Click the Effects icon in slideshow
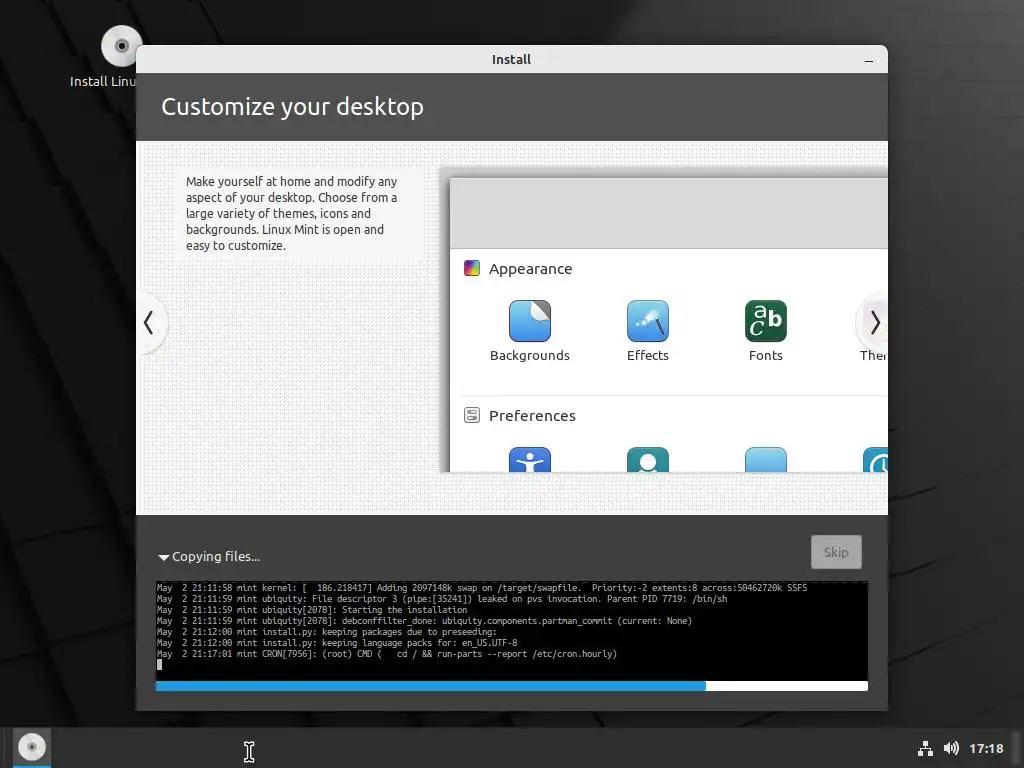This screenshot has height=768, width=1024. [x=648, y=321]
